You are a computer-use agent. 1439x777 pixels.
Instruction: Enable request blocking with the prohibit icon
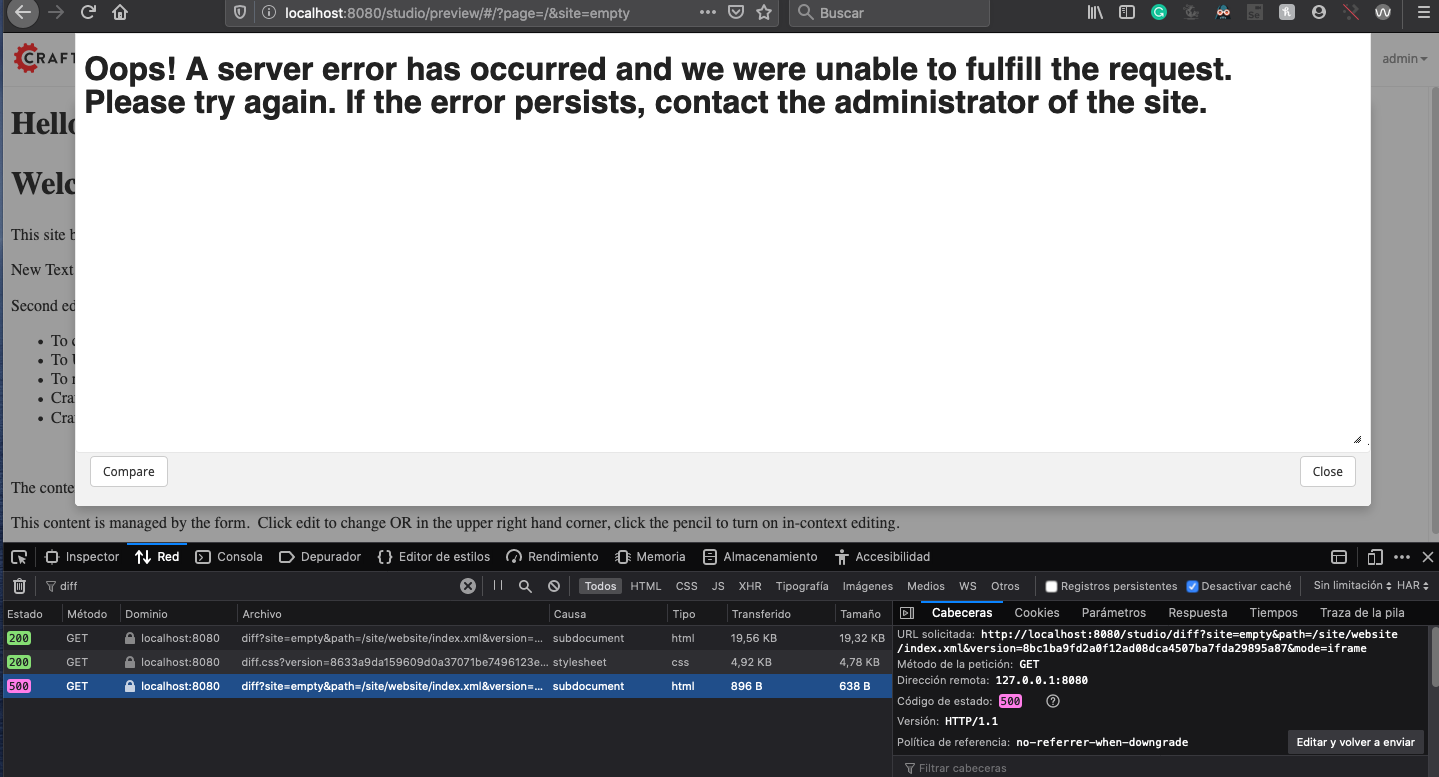click(x=553, y=585)
